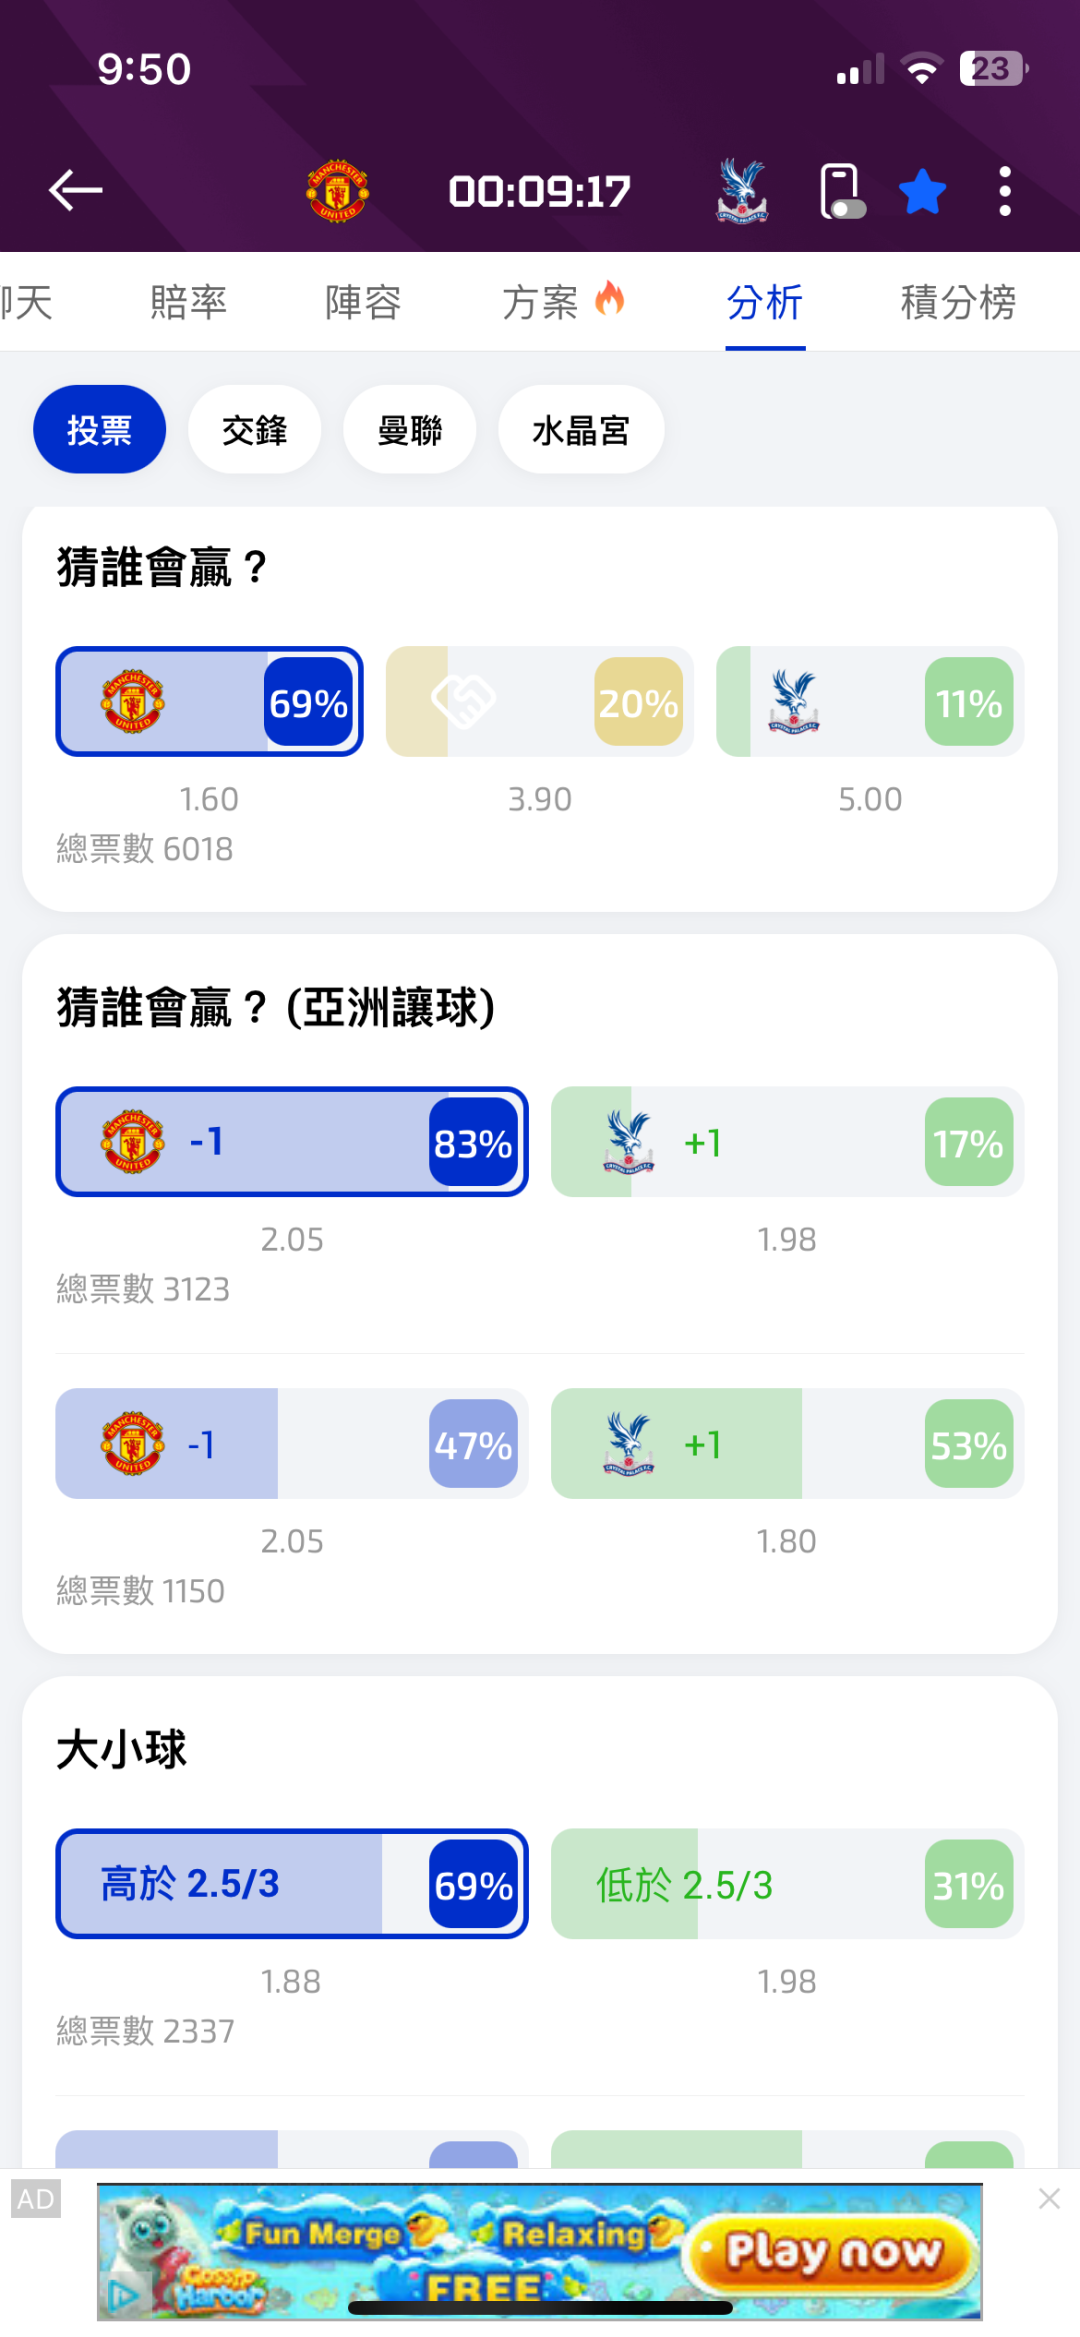Open the three-dot more options menu
This screenshot has height=2337, width=1080.
[x=1005, y=191]
